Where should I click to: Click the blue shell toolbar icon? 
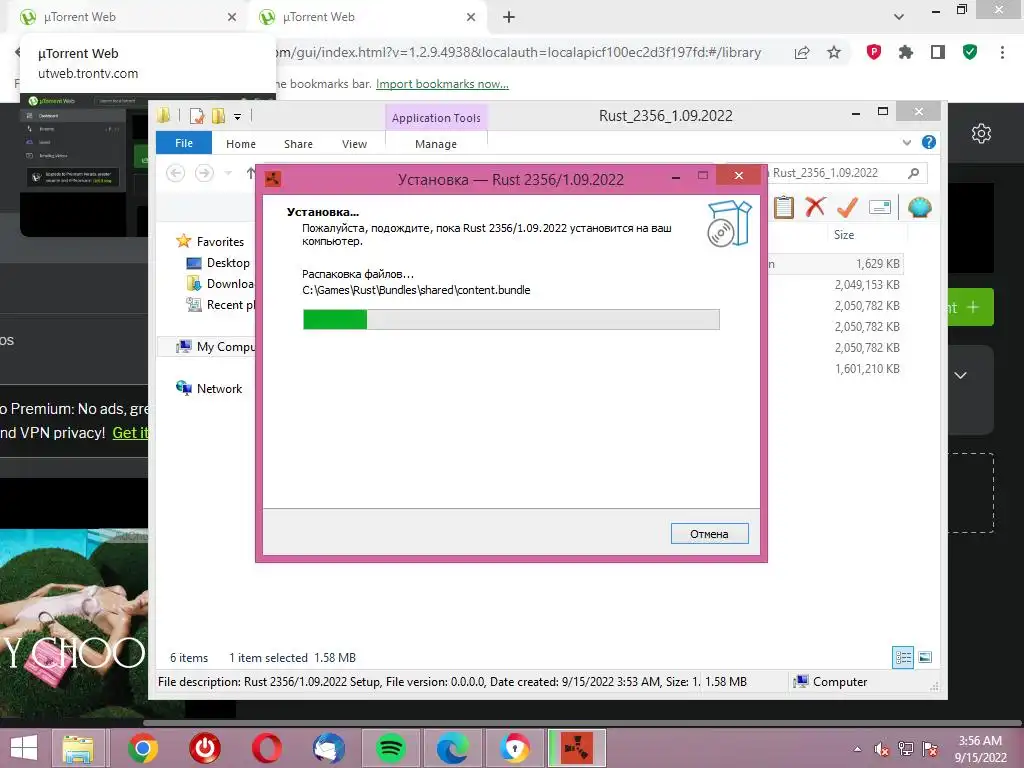pos(920,208)
